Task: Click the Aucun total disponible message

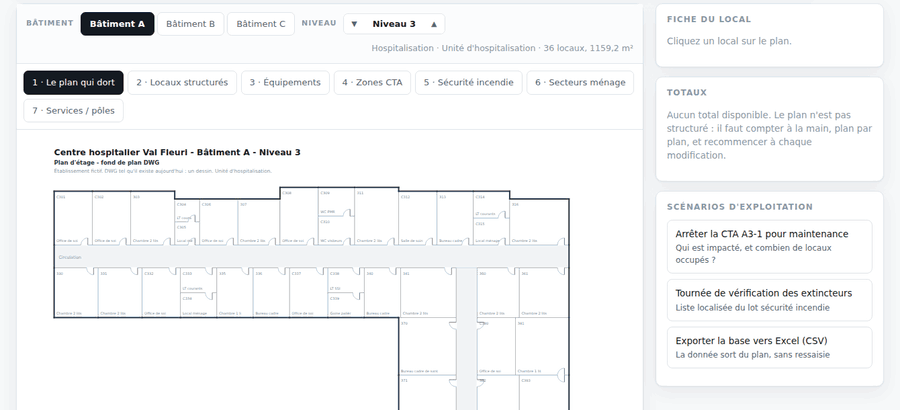Action: click(769, 136)
